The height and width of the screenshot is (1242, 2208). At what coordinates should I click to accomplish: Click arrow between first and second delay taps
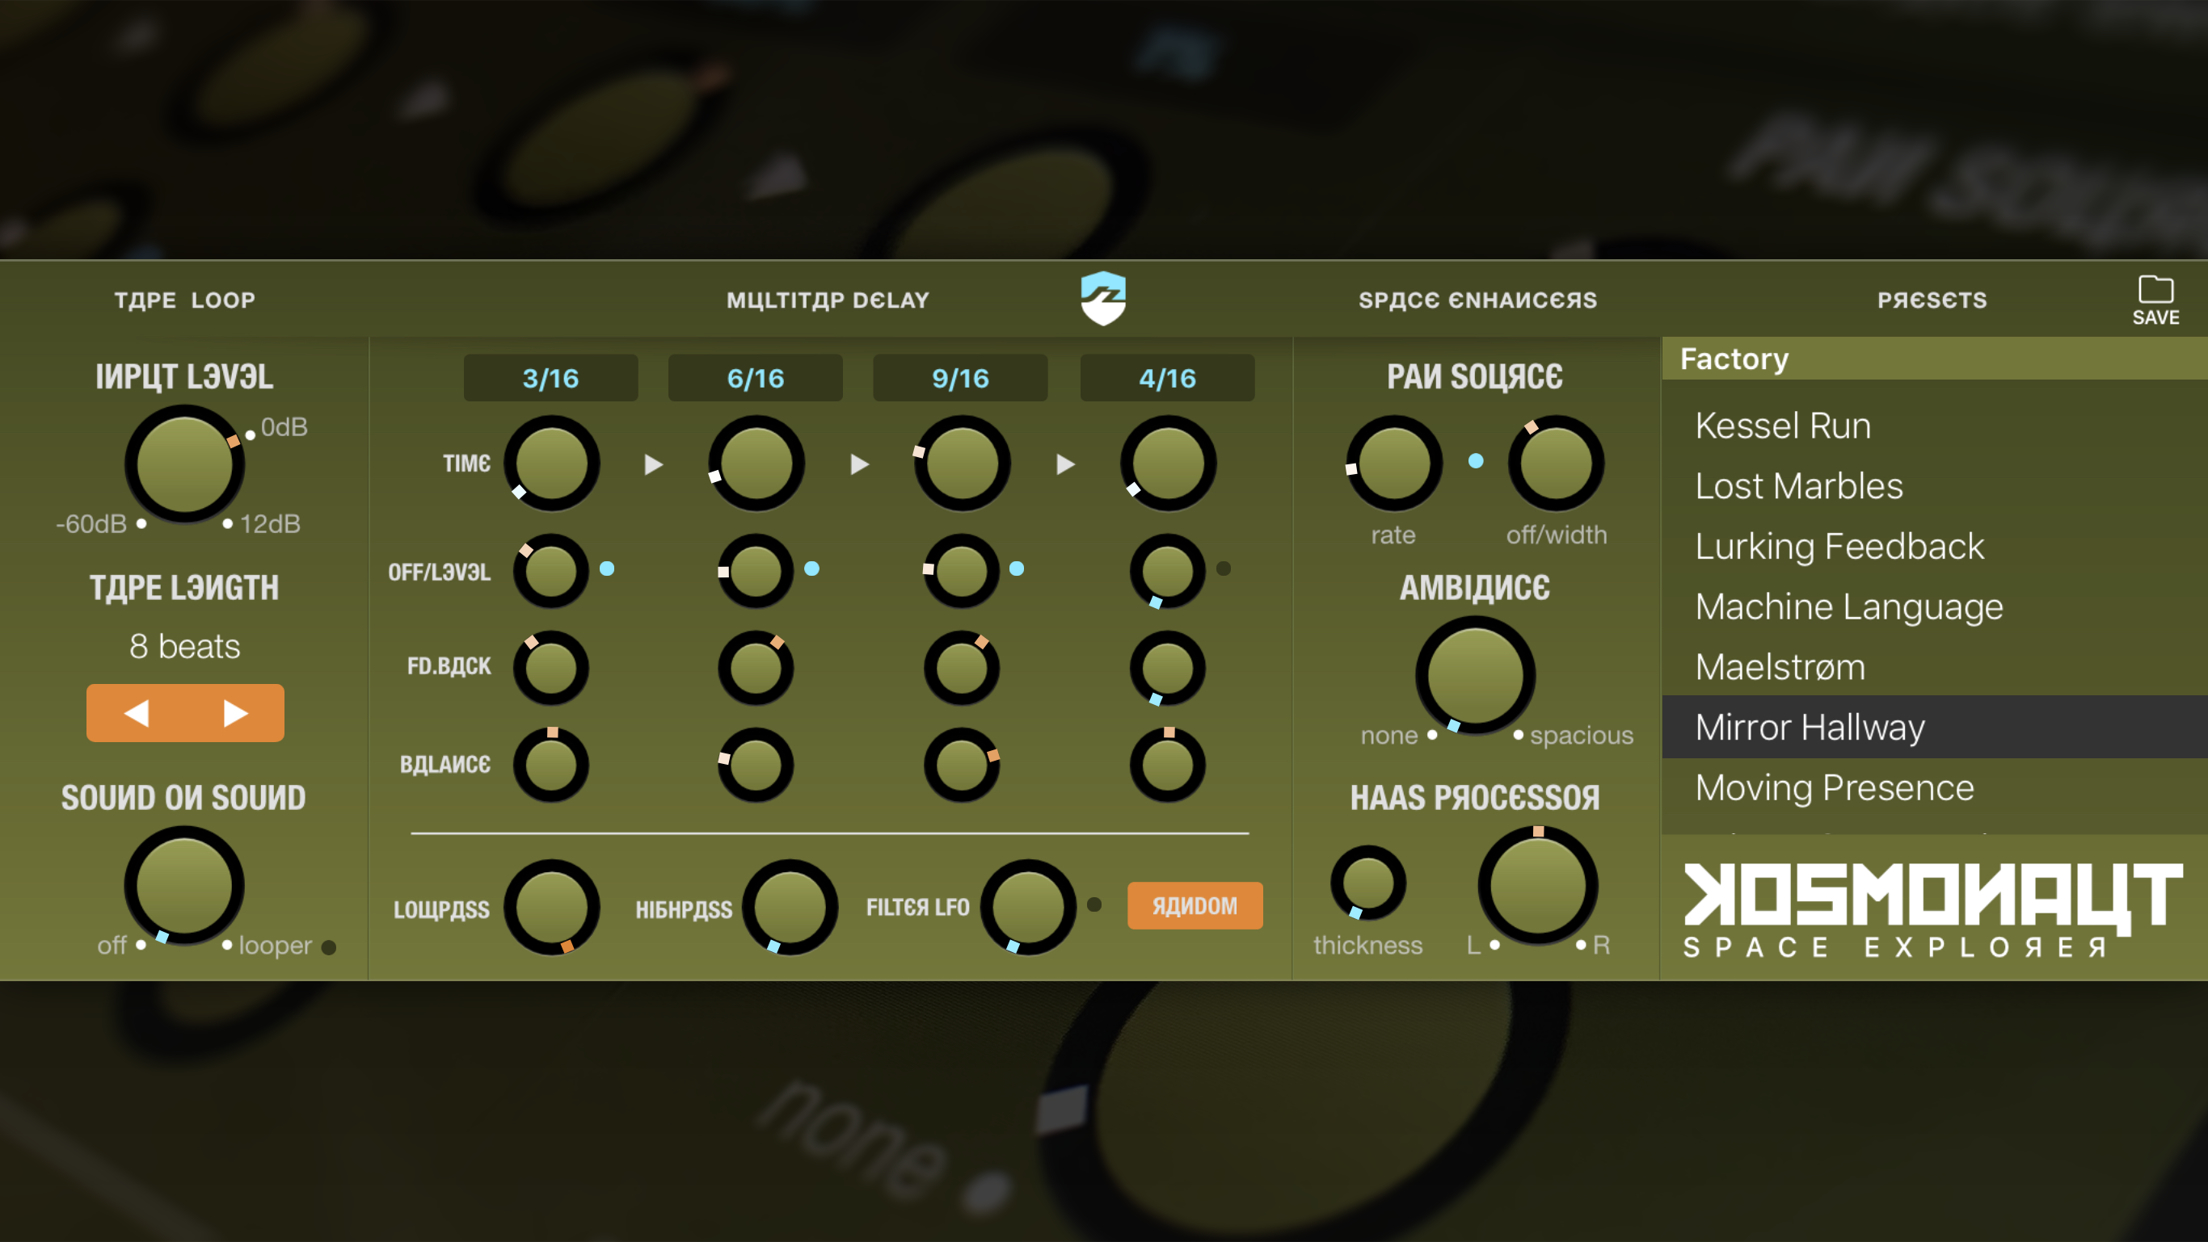pos(653,464)
